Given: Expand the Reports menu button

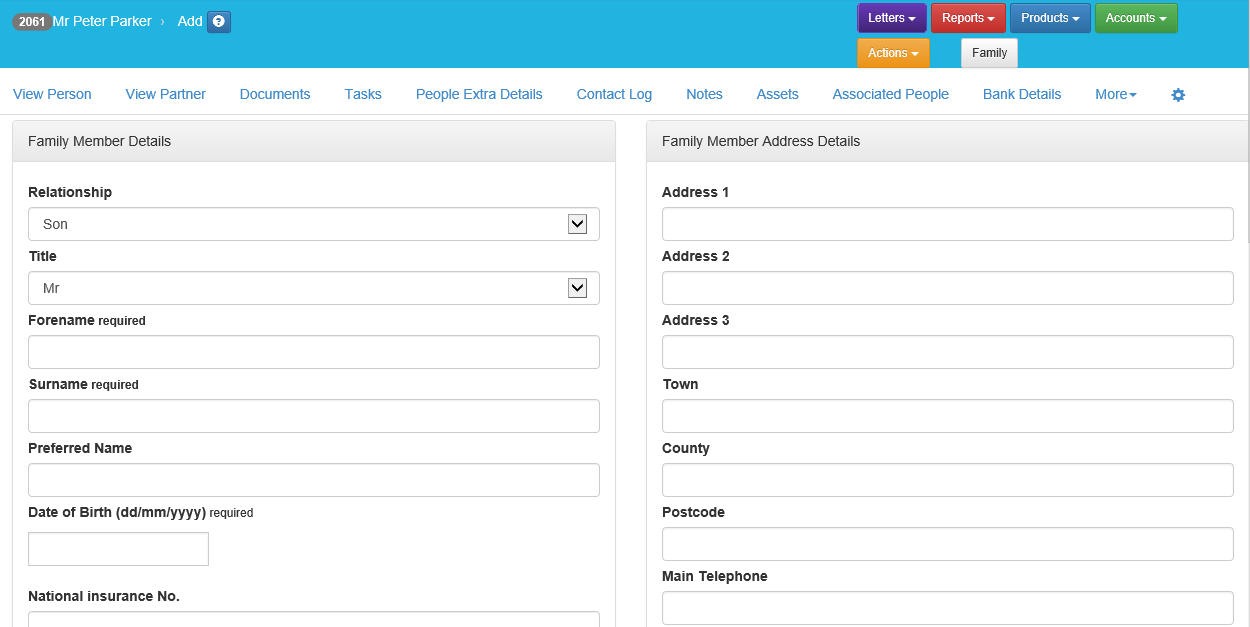Looking at the screenshot, I should coord(967,18).
